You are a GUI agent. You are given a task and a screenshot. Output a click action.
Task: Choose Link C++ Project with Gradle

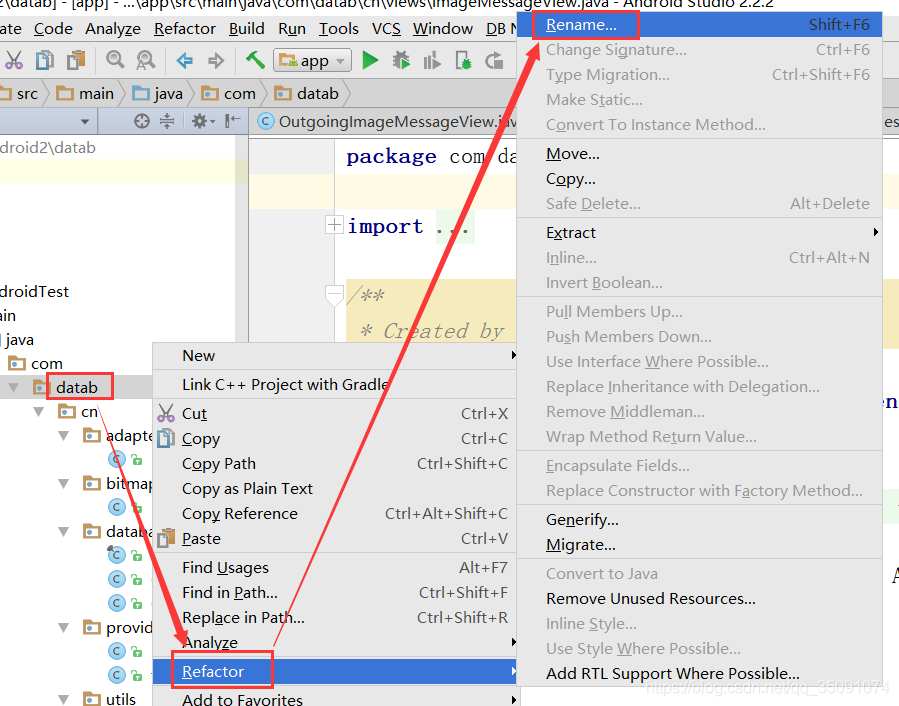click(335, 384)
